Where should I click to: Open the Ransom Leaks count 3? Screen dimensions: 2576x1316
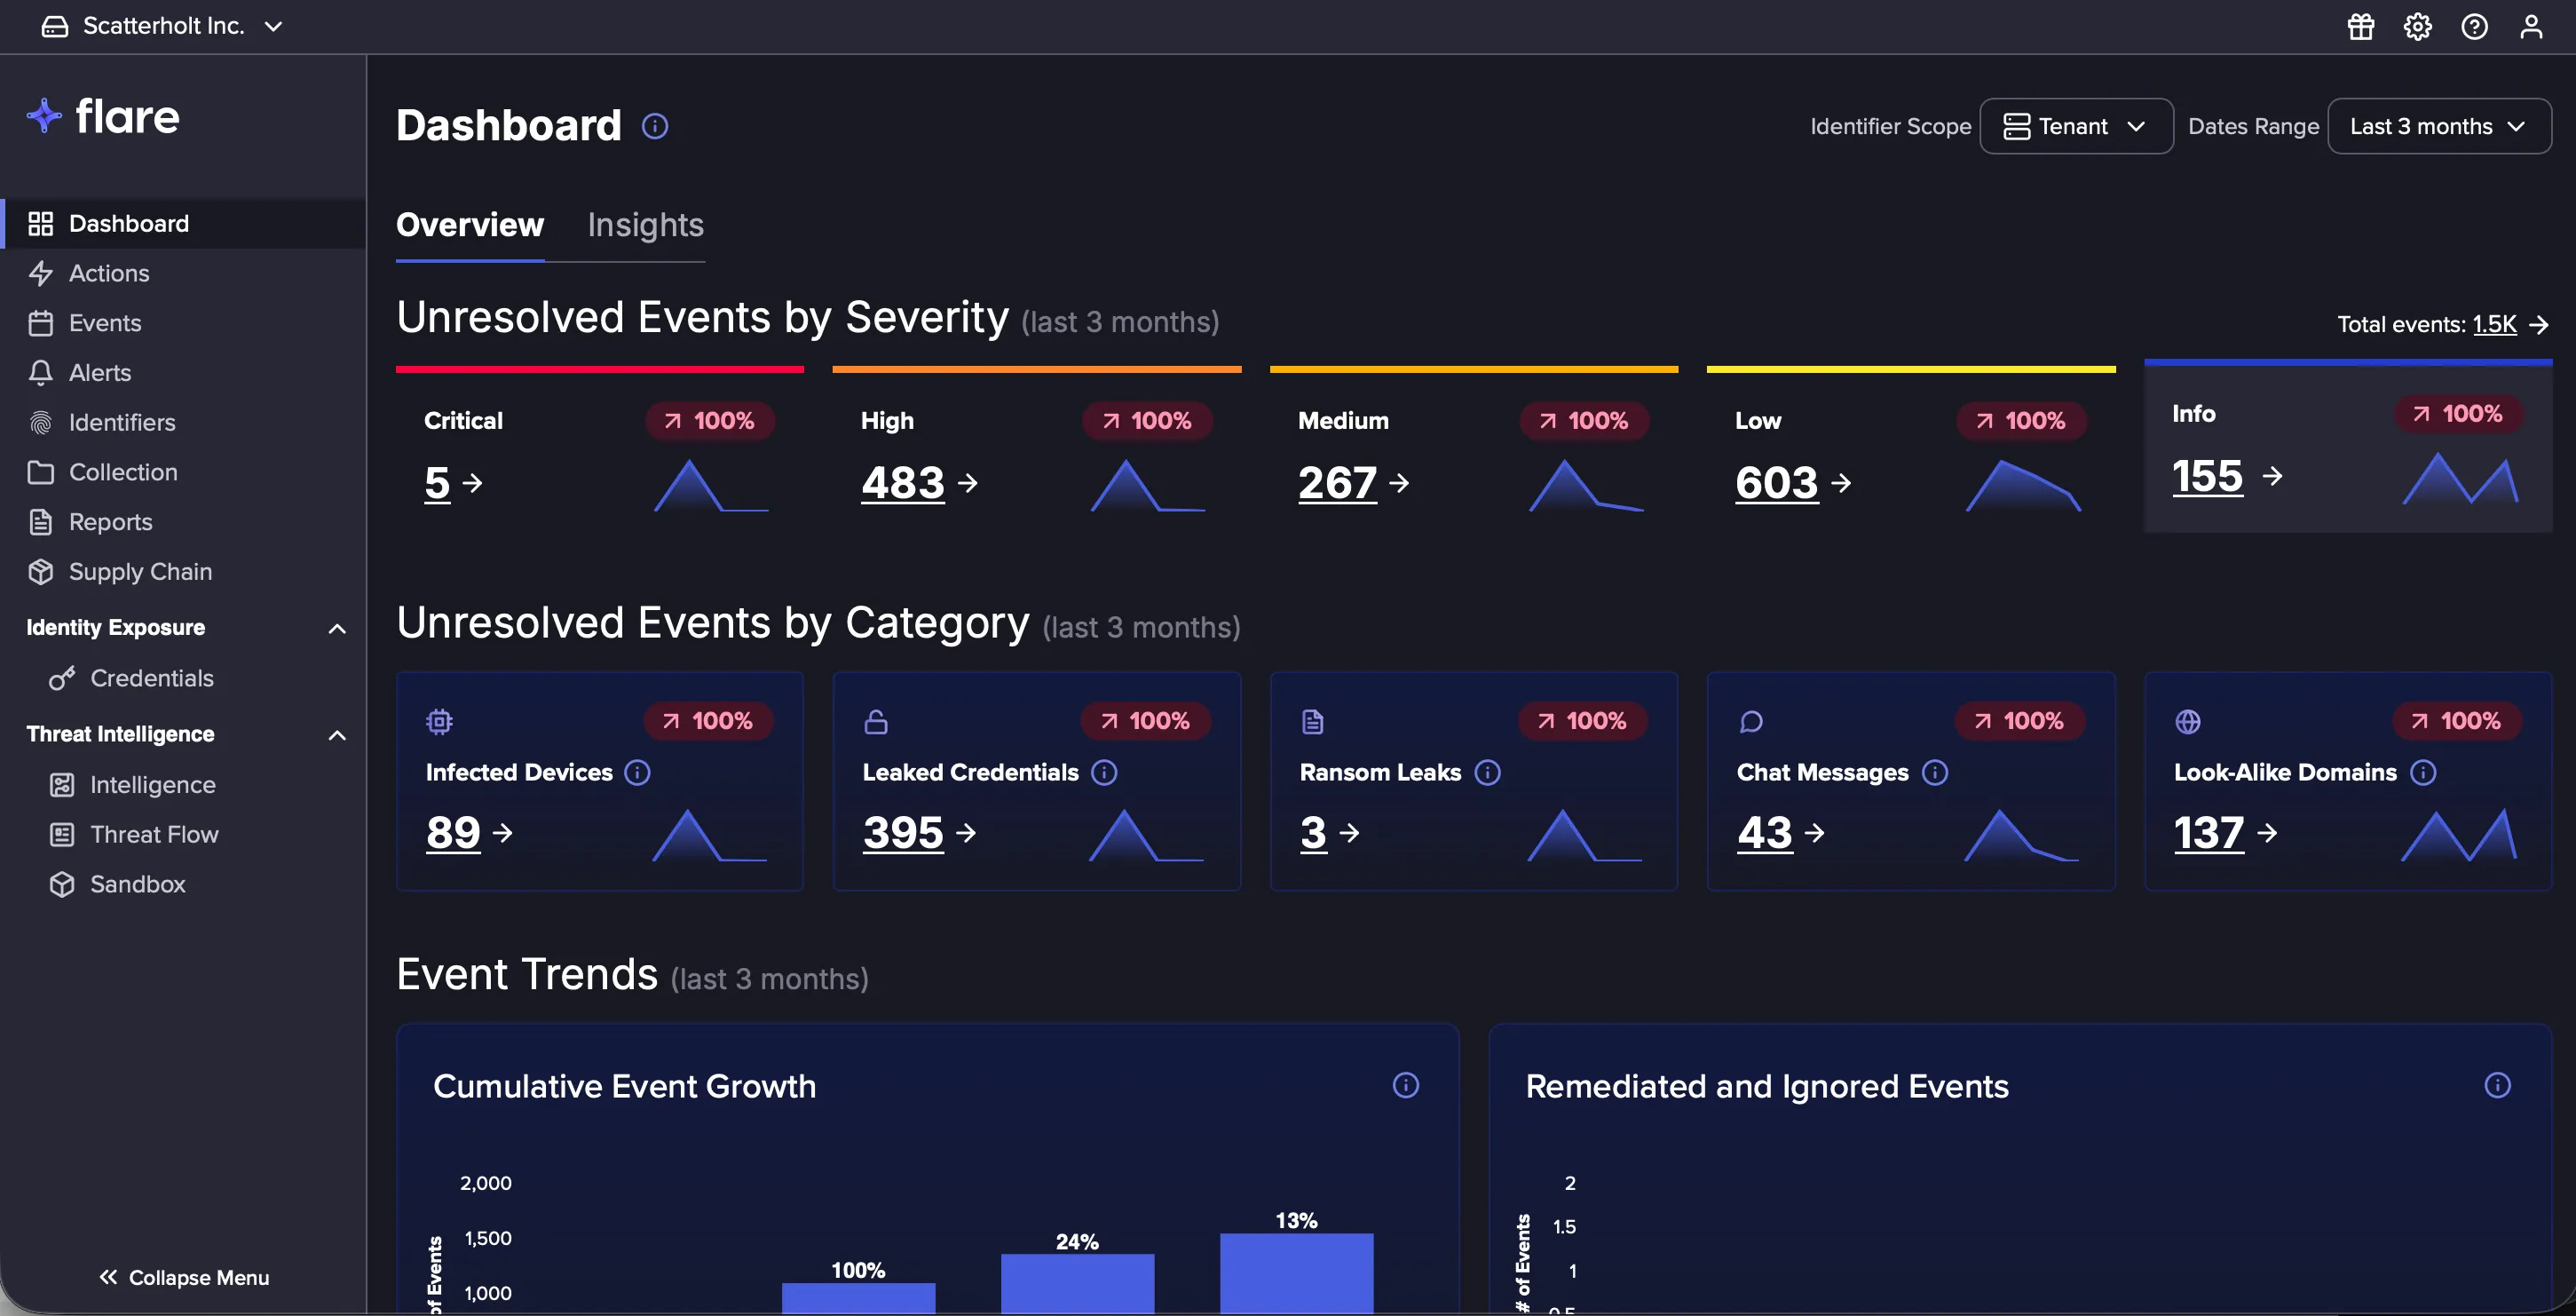(x=1313, y=832)
